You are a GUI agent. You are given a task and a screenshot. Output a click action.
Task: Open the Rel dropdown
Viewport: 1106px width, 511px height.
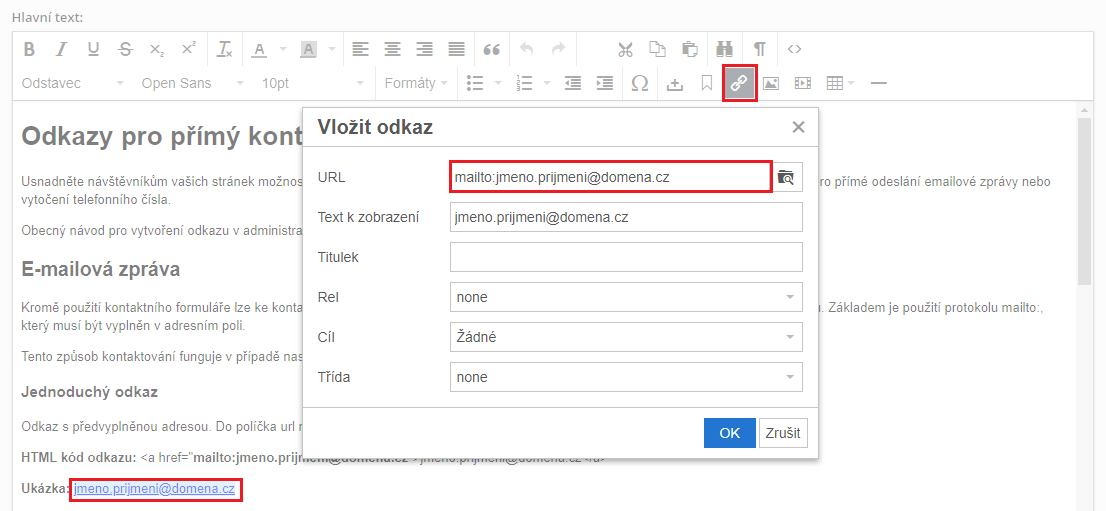coord(626,297)
